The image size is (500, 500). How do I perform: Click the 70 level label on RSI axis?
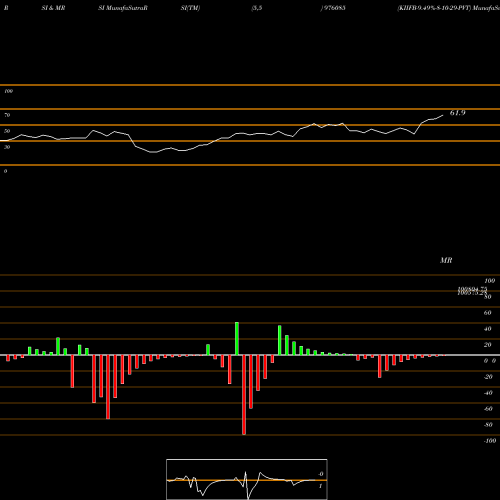coord(7,115)
